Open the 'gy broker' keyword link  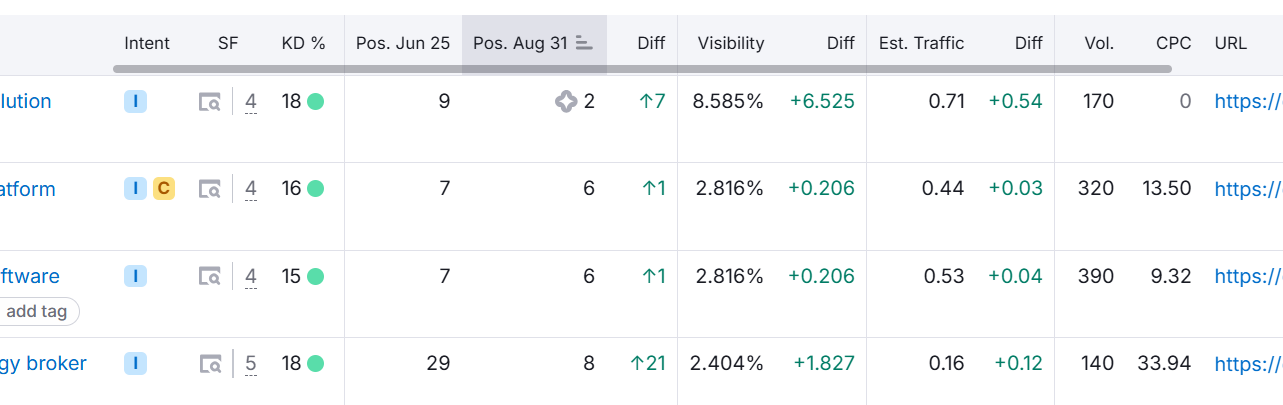point(43,364)
